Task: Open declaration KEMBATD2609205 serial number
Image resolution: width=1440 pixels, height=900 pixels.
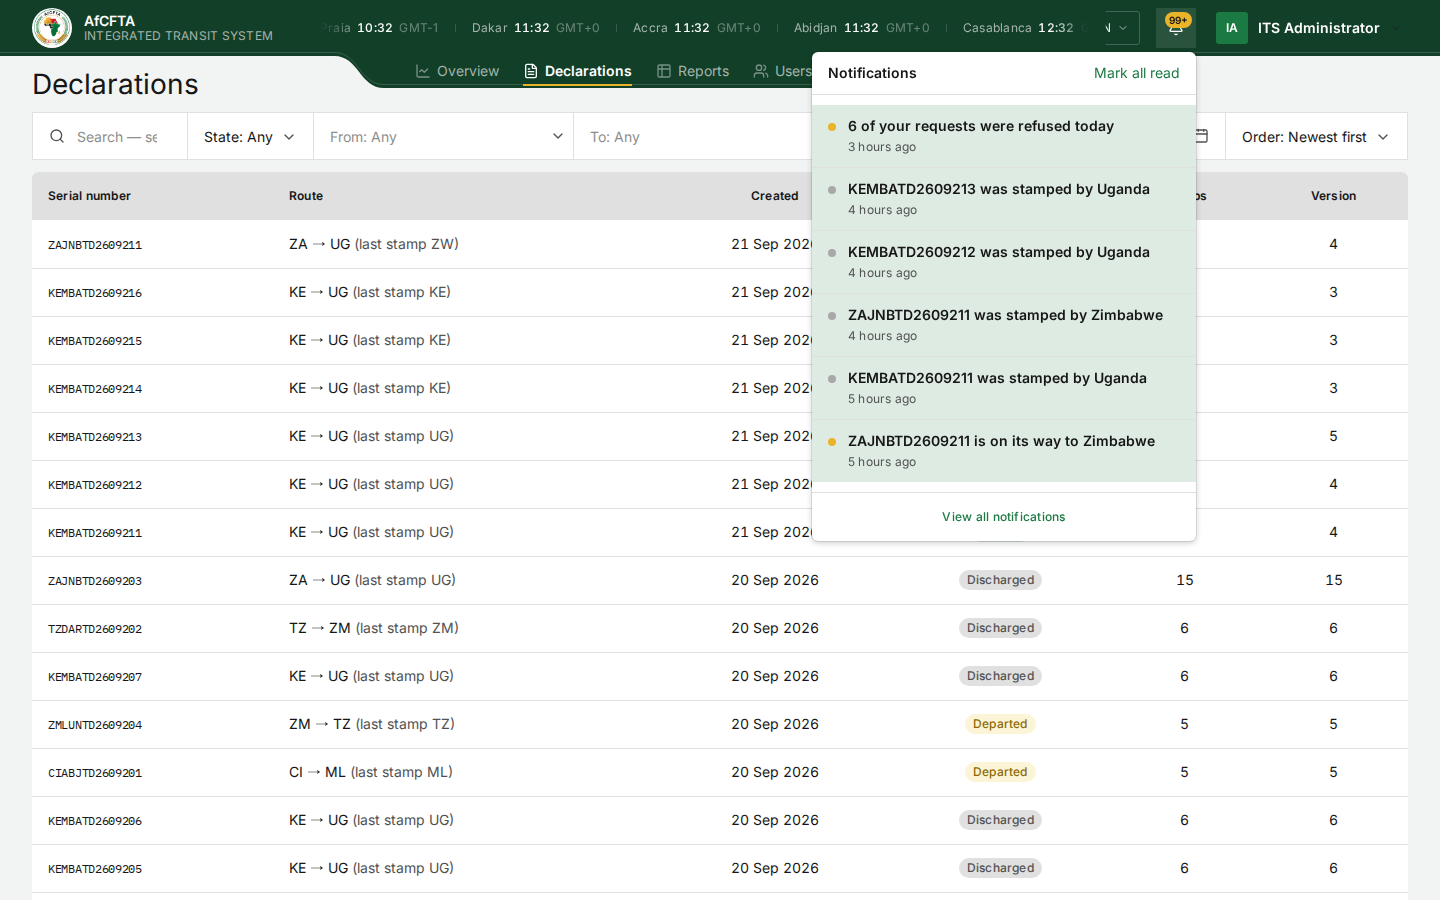Action: (95, 869)
